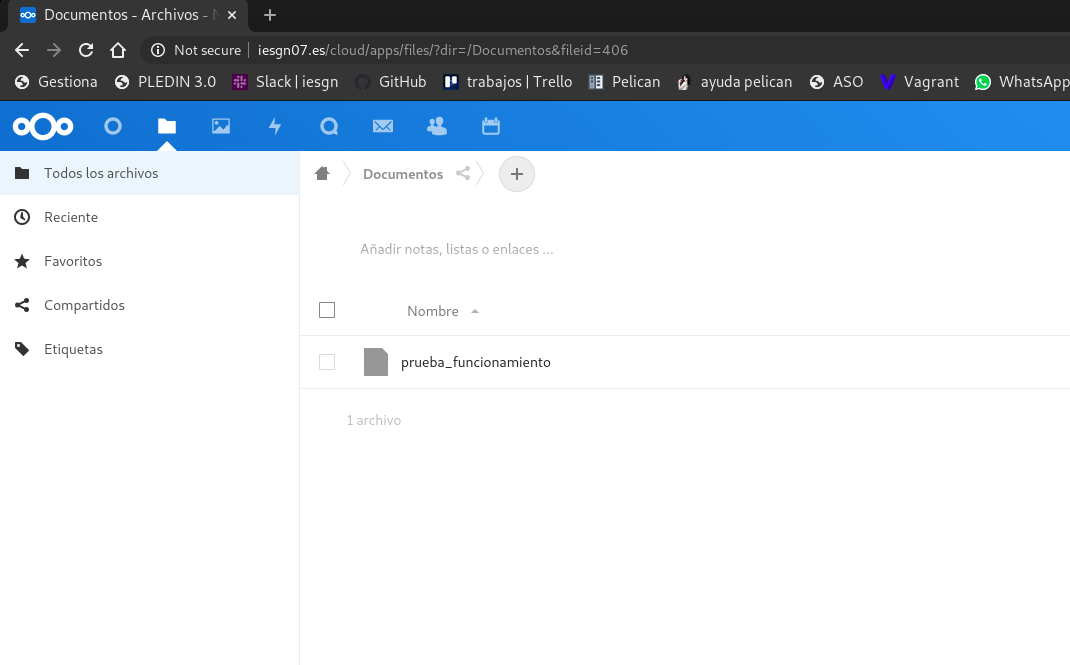Open the Nextcloud Dashboard circle icon

113,126
